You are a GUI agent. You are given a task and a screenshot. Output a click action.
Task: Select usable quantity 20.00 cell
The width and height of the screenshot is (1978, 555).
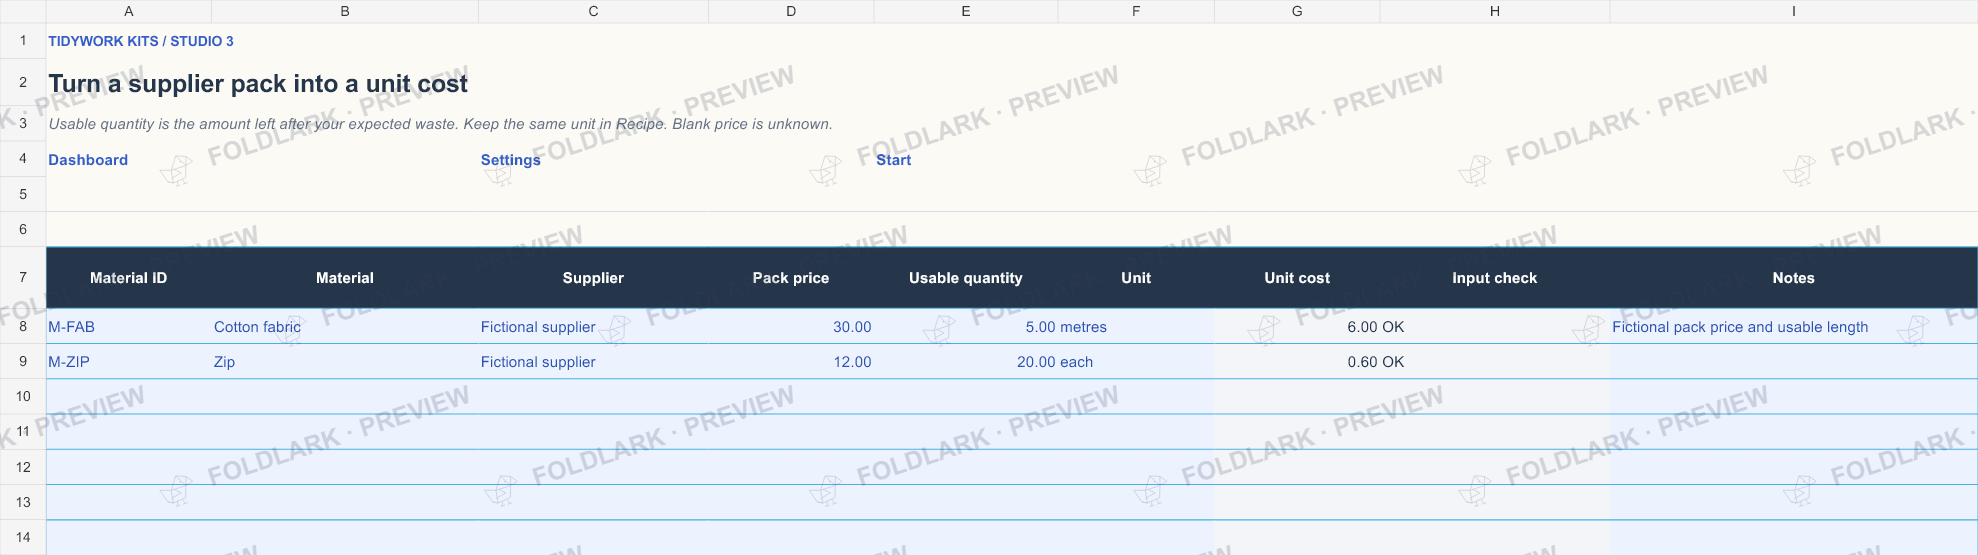(x=966, y=362)
